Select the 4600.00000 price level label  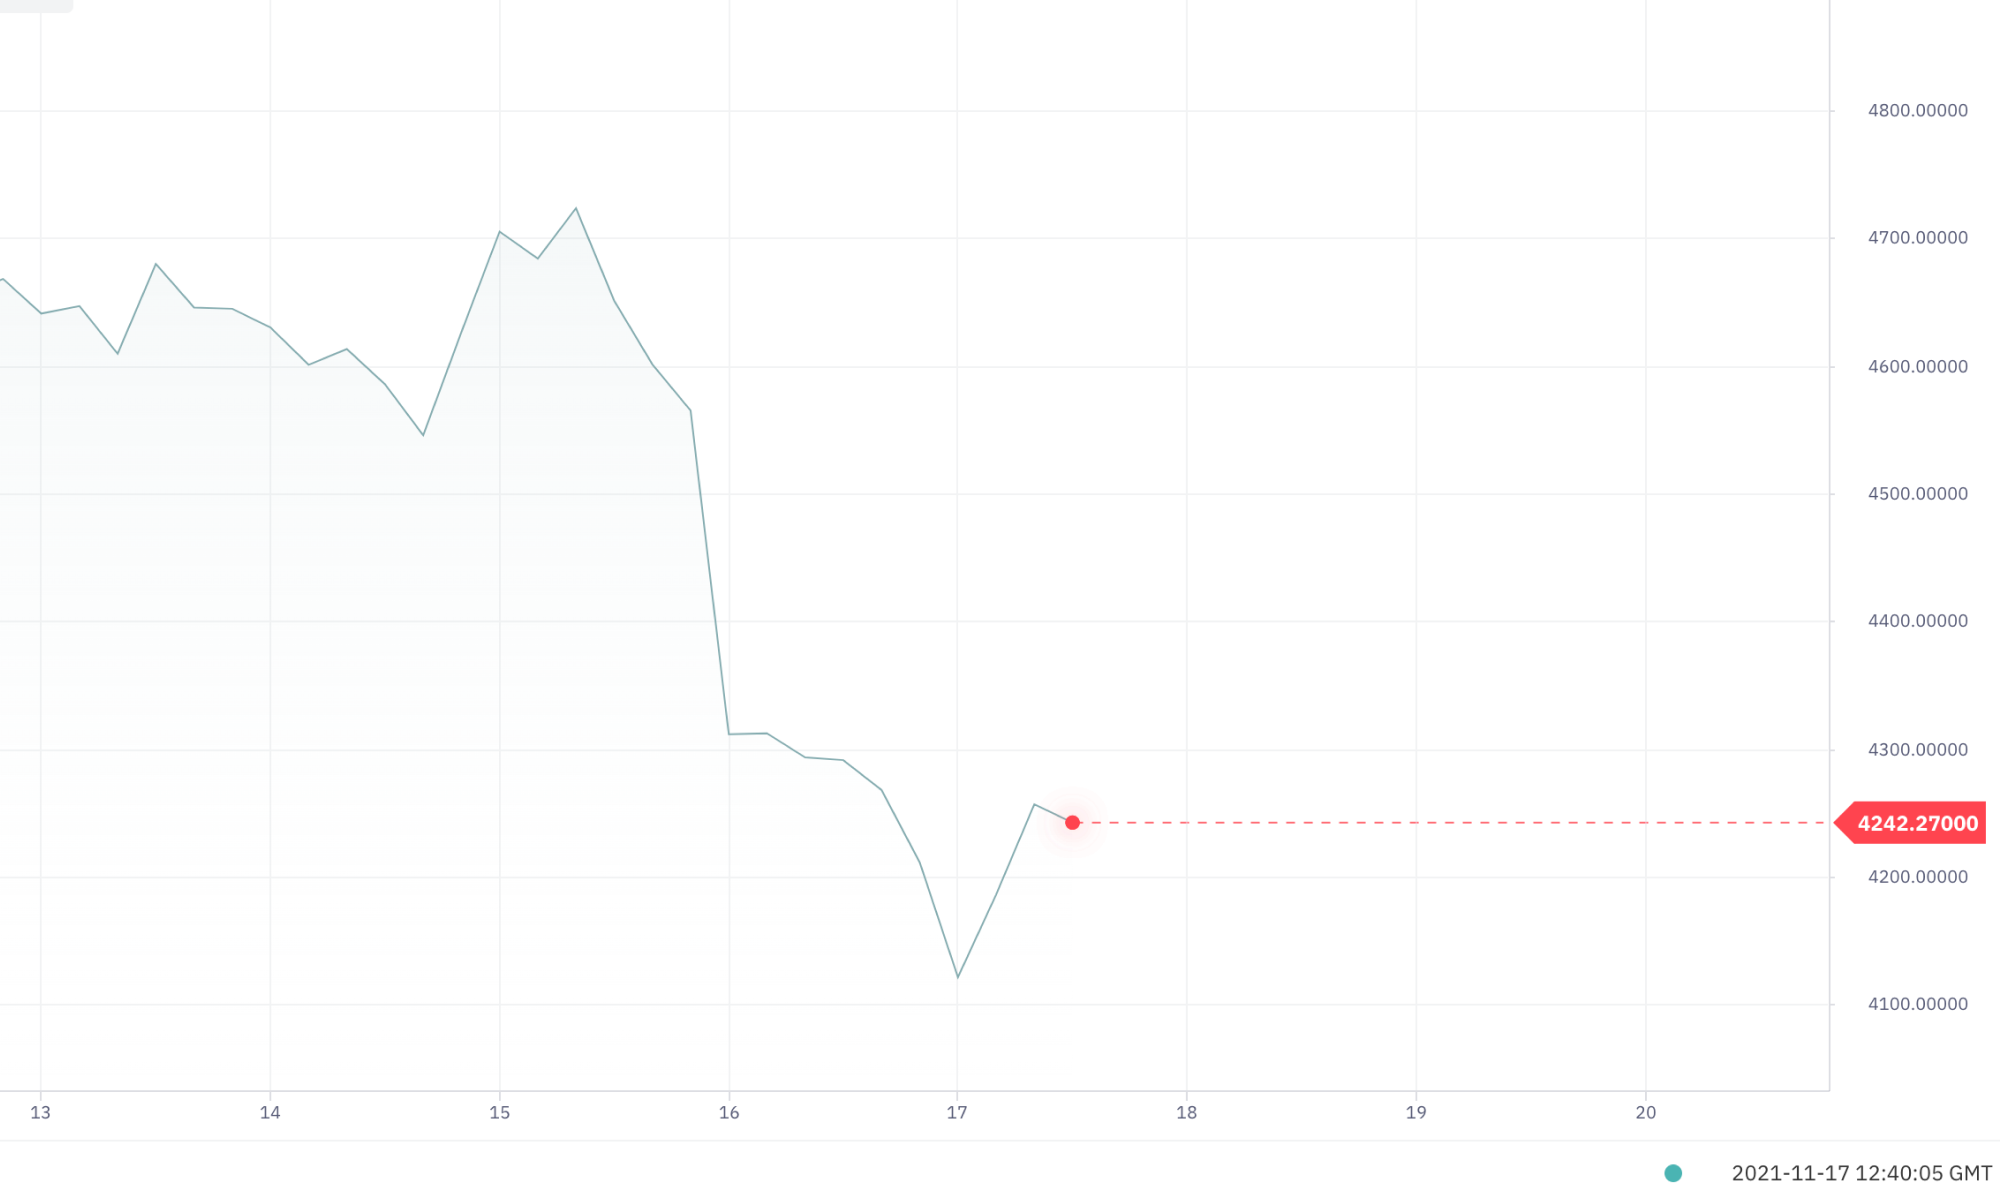[x=1917, y=367]
